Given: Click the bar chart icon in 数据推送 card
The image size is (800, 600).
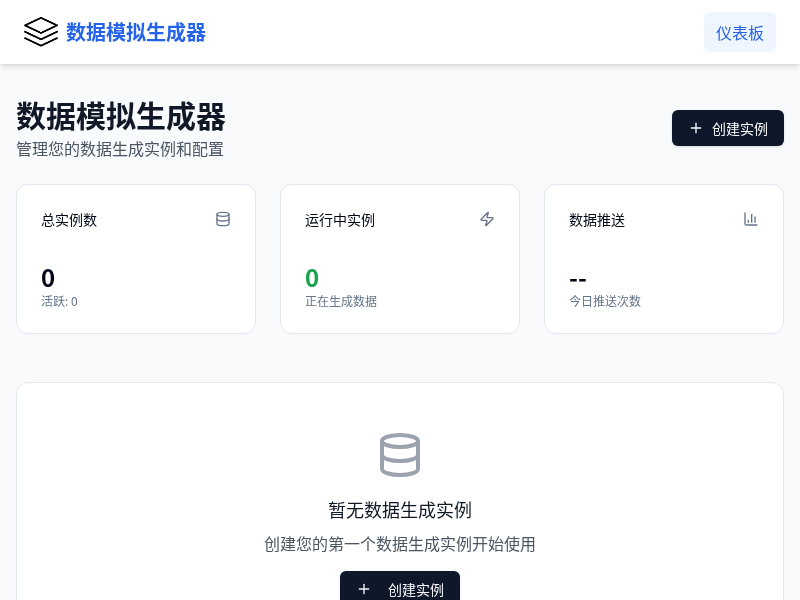Looking at the screenshot, I should click(x=751, y=219).
